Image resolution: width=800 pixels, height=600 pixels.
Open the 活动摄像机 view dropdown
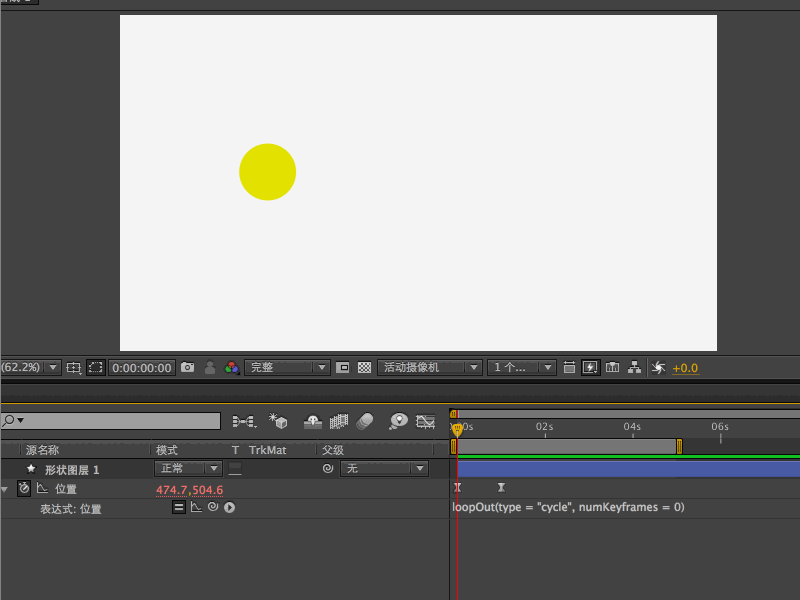(x=430, y=367)
